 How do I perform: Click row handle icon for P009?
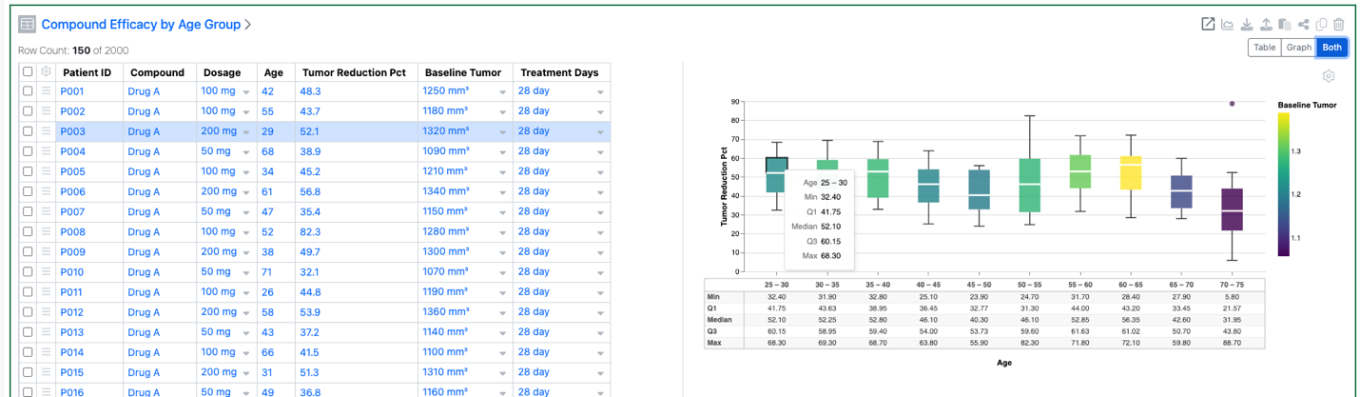(46, 252)
